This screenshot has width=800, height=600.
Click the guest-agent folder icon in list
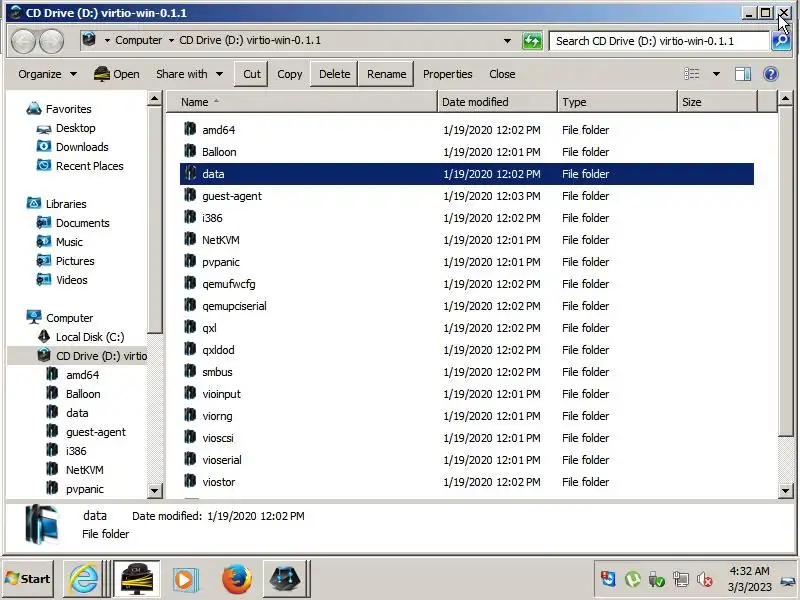(x=190, y=195)
